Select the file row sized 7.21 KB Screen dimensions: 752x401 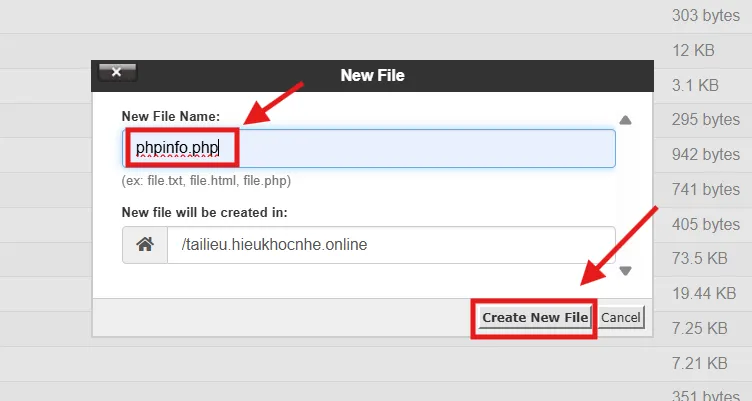pyautogui.click(x=705, y=362)
